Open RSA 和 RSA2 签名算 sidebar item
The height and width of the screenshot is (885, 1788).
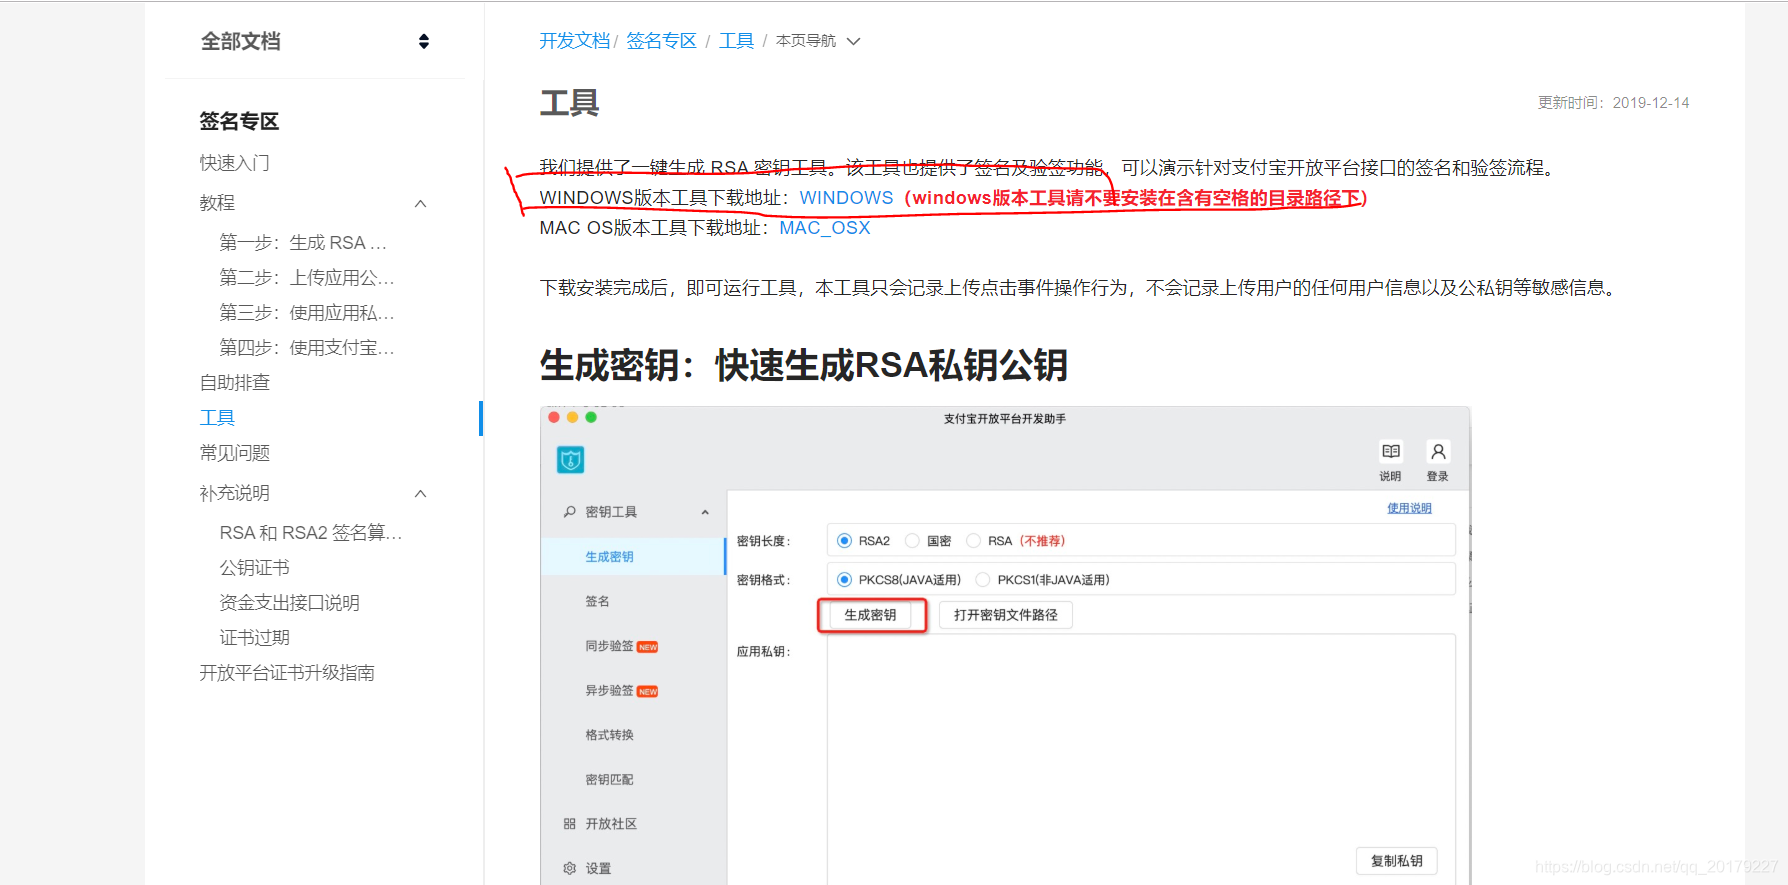311,533
